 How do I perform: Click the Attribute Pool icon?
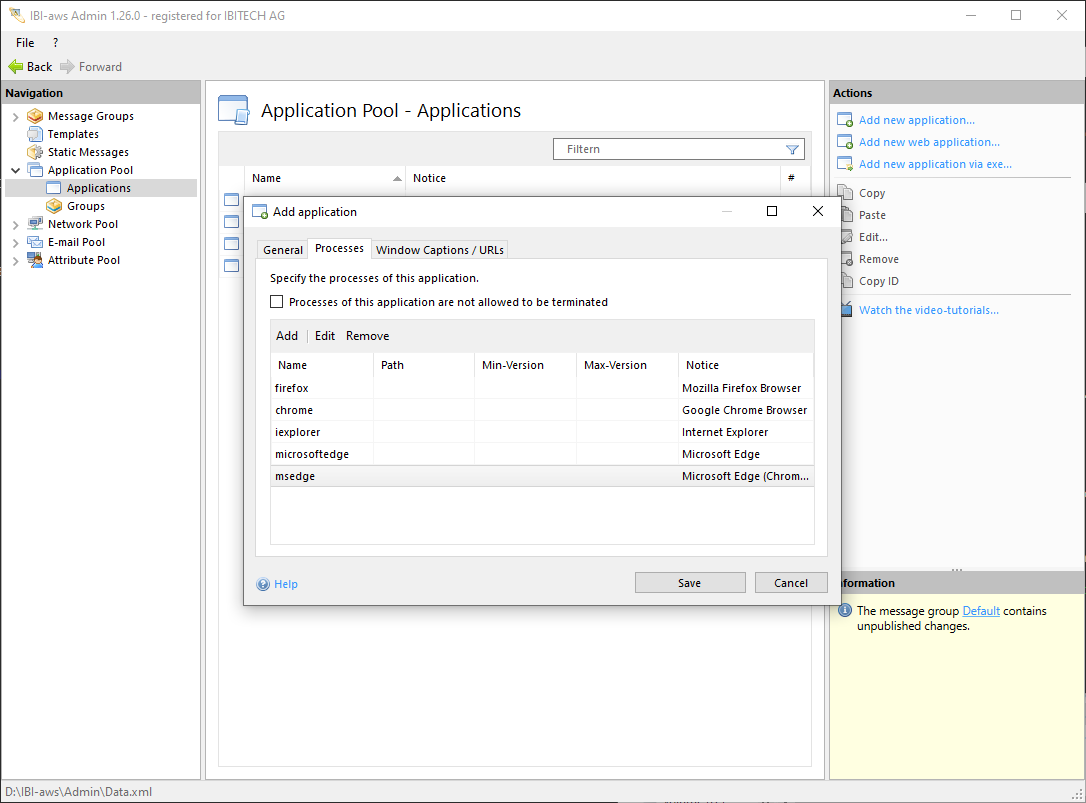(35, 260)
